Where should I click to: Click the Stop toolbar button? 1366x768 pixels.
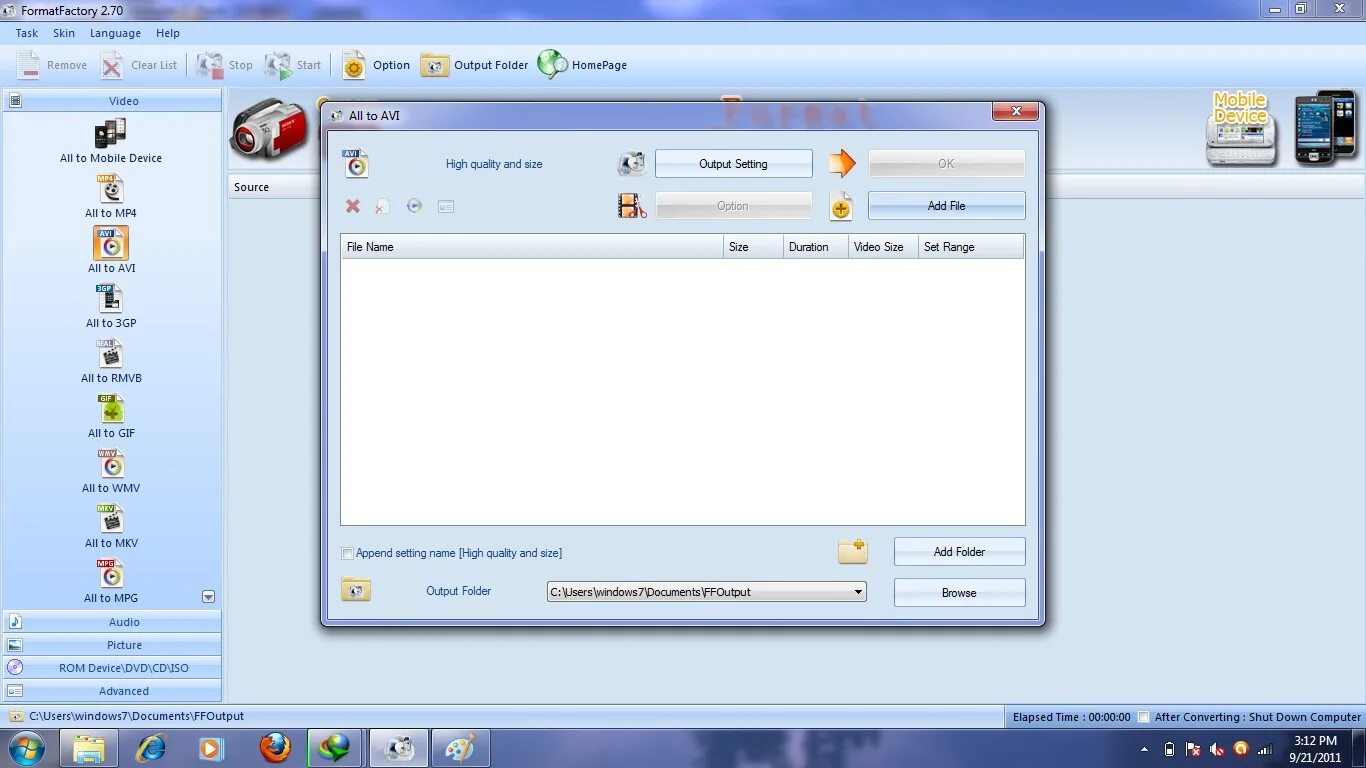coord(224,65)
